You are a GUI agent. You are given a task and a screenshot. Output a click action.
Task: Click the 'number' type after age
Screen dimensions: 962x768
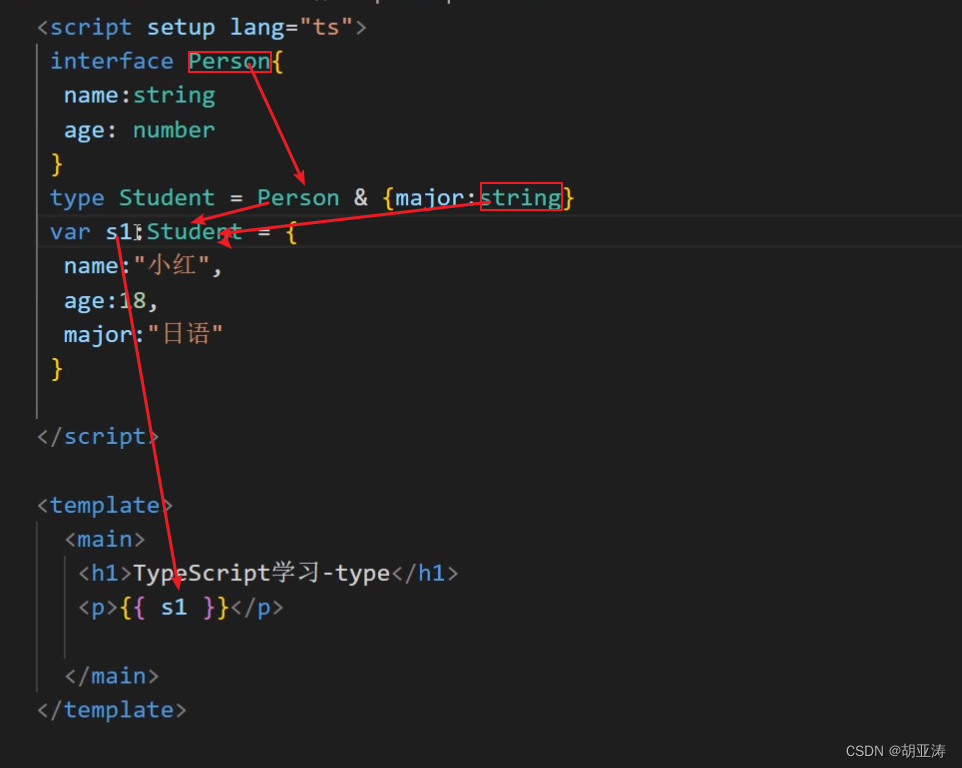(x=174, y=130)
